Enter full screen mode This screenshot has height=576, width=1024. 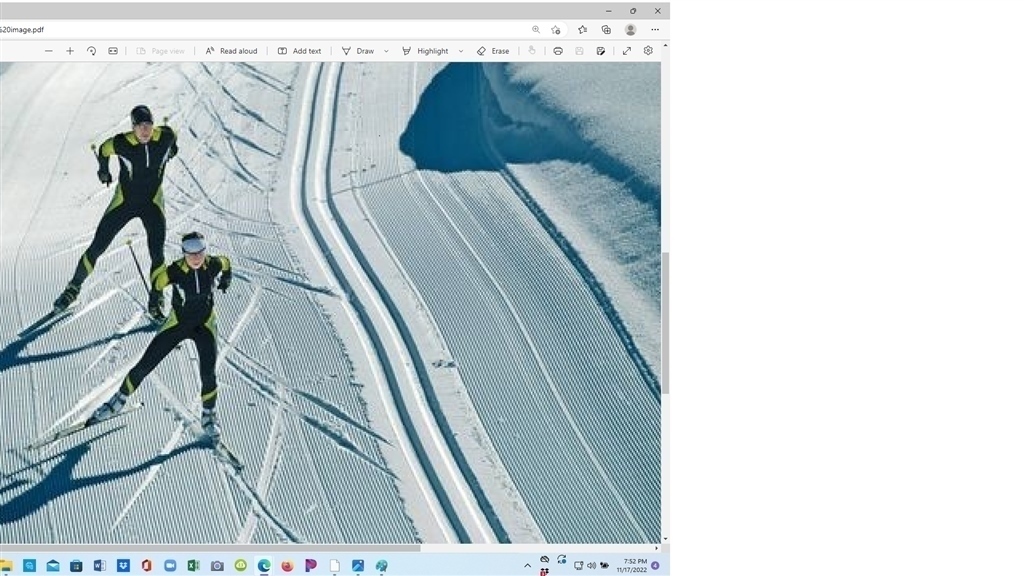click(x=627, y=51)
